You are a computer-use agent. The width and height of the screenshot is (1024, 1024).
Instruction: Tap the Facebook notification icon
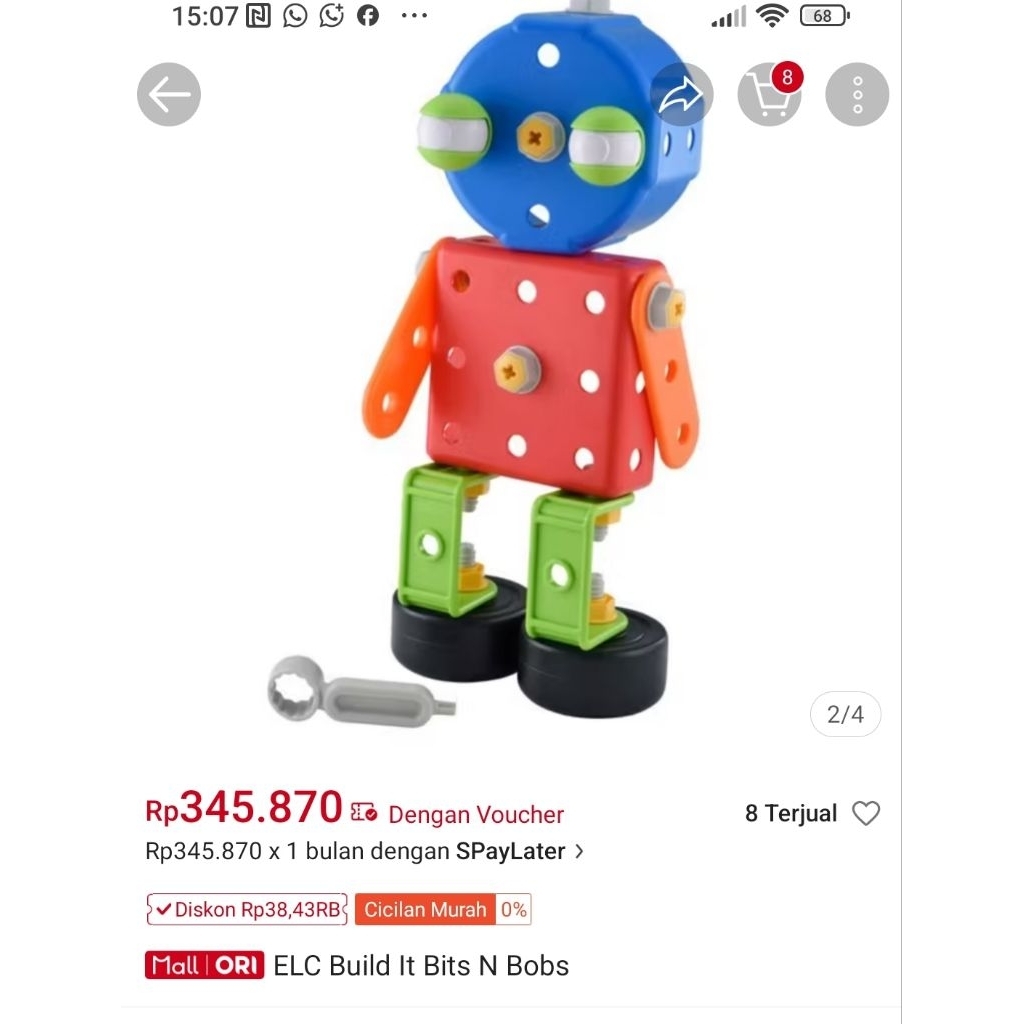368,16
